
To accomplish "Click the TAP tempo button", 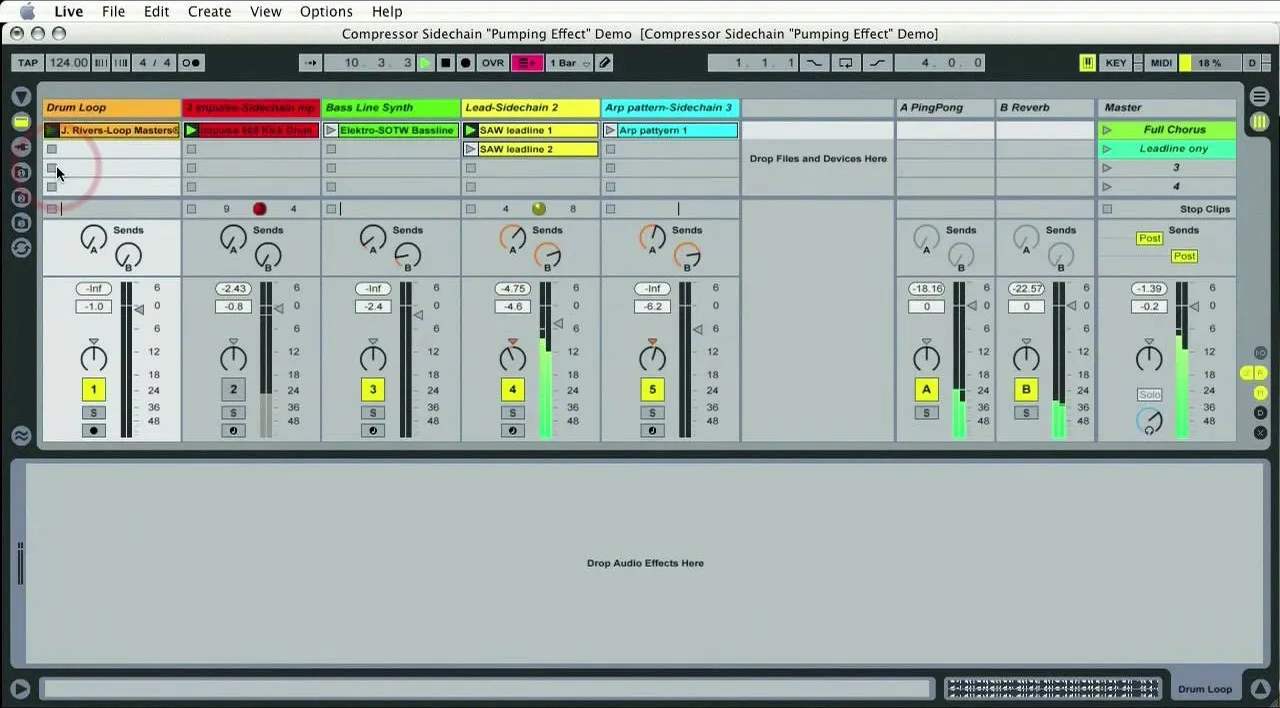I will (28, 63).
